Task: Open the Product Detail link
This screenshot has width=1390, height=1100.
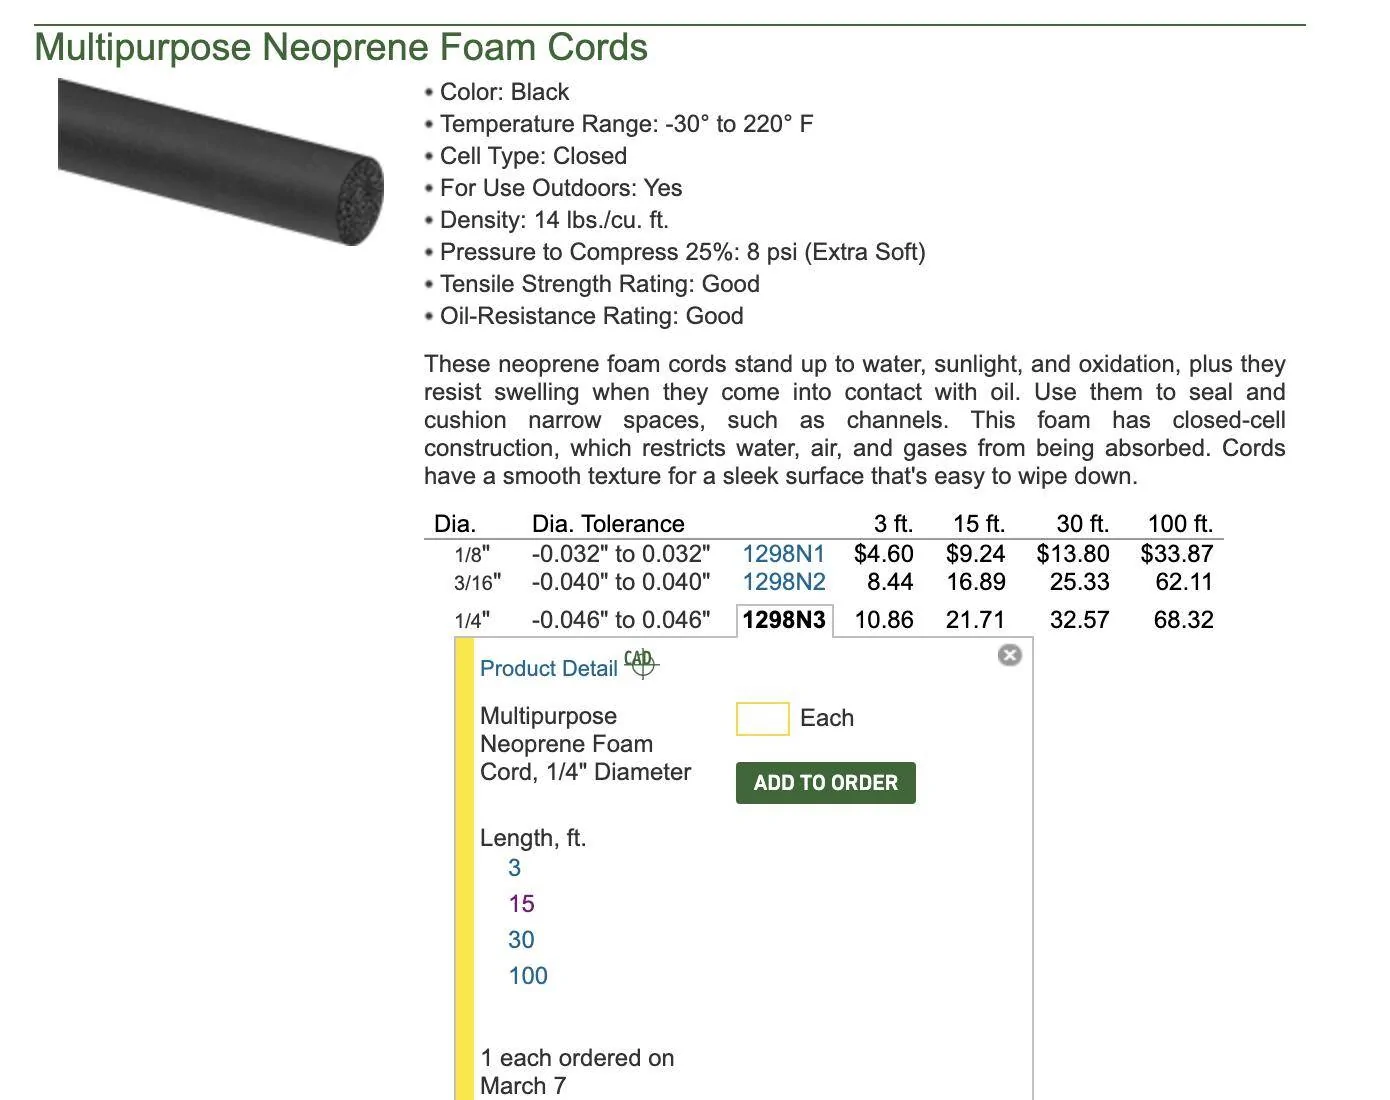Action: pos(549,668)
